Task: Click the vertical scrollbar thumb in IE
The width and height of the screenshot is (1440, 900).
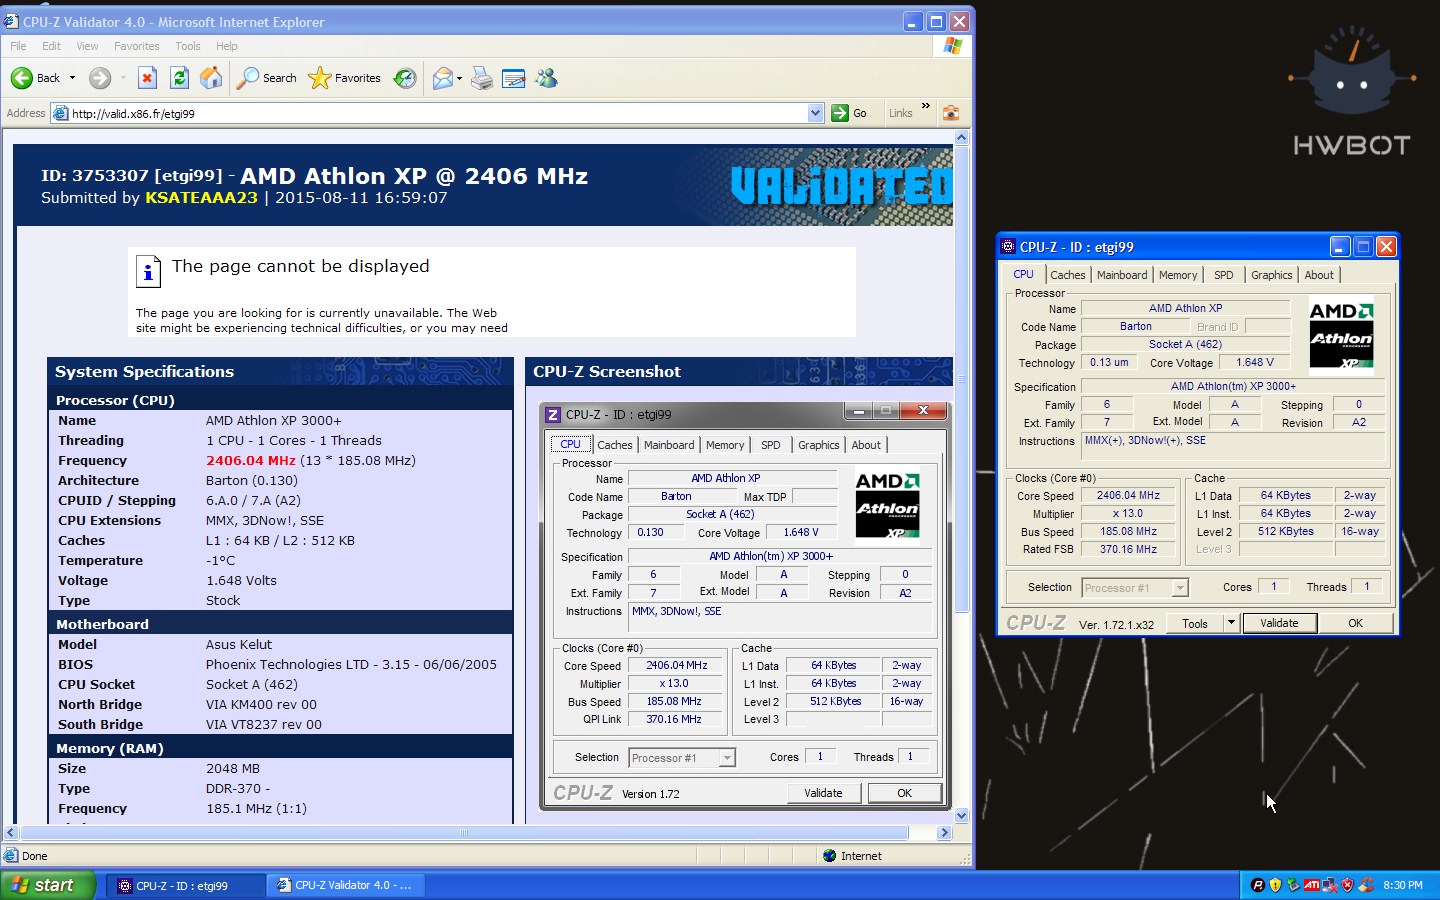Action: click(x=961, y=380)
